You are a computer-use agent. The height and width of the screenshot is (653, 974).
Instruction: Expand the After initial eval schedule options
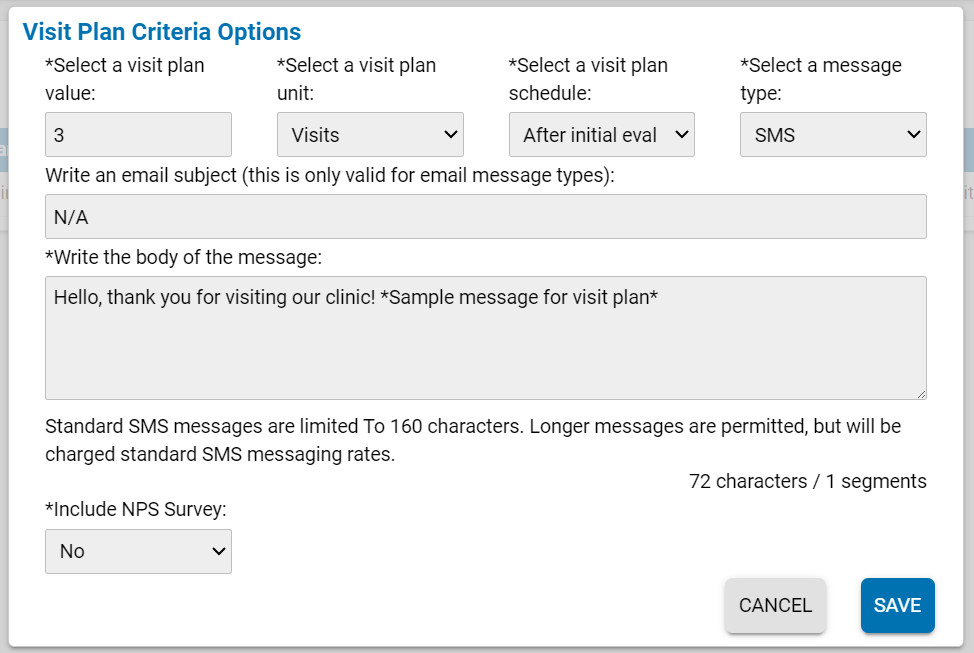pos(681,134)
